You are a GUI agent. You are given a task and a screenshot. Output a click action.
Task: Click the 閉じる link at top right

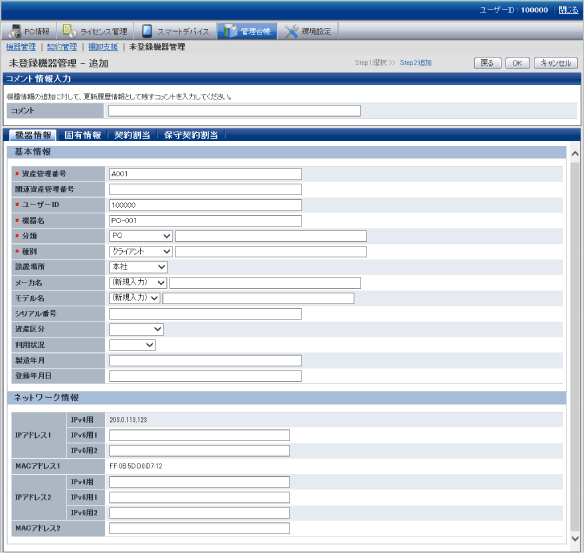pos(568,10)
